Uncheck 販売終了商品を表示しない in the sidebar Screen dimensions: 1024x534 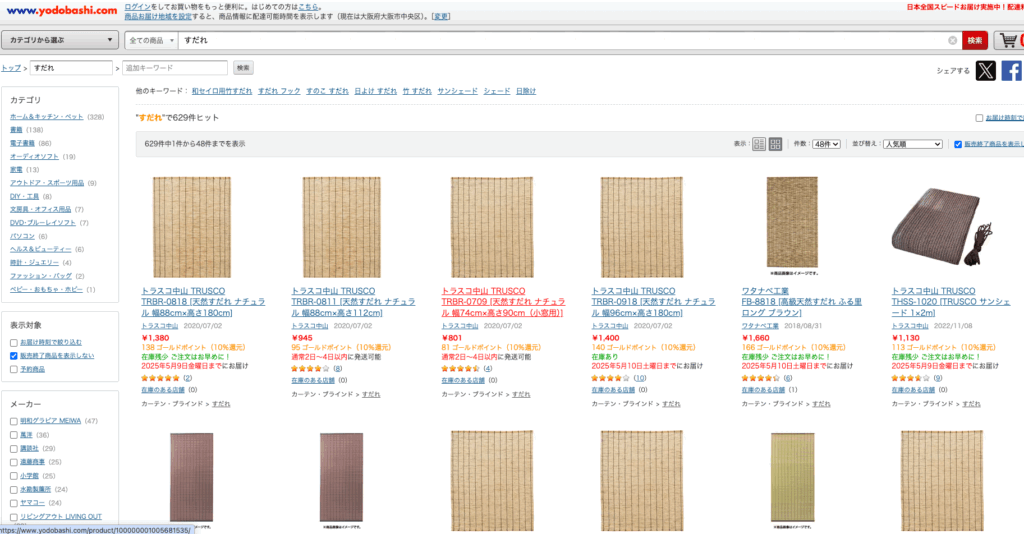[14, 356]
